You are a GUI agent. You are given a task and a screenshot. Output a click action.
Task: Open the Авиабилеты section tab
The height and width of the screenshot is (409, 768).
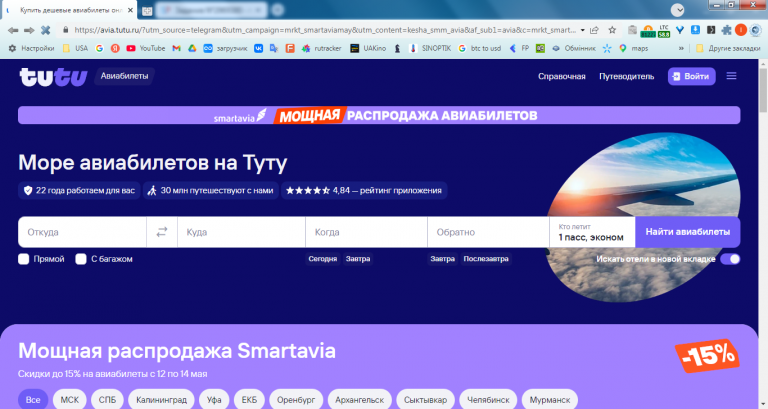tap(124, 76)
